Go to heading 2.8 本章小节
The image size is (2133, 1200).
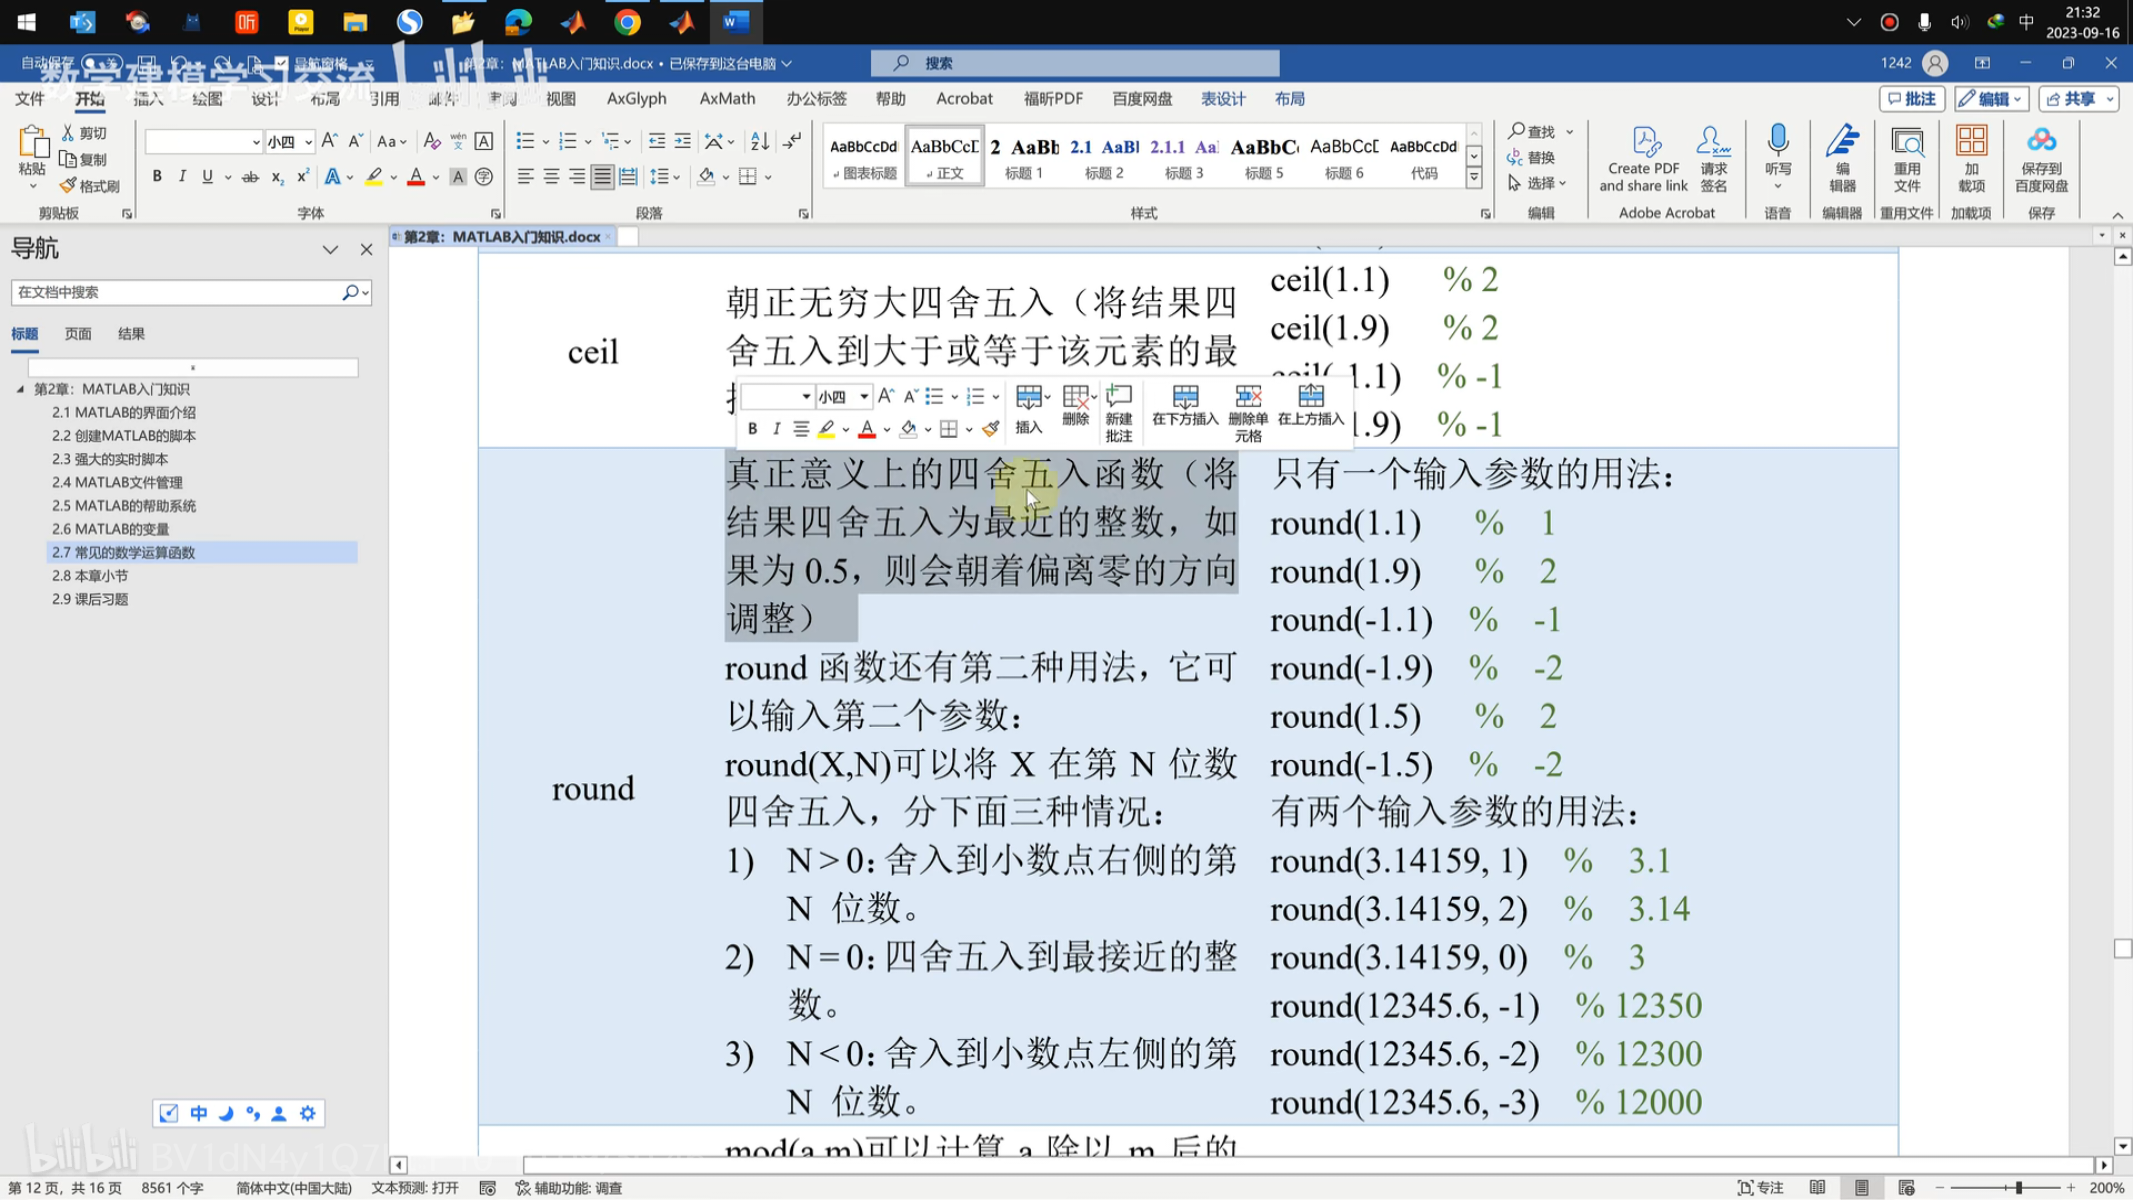[x=90, y=576]
